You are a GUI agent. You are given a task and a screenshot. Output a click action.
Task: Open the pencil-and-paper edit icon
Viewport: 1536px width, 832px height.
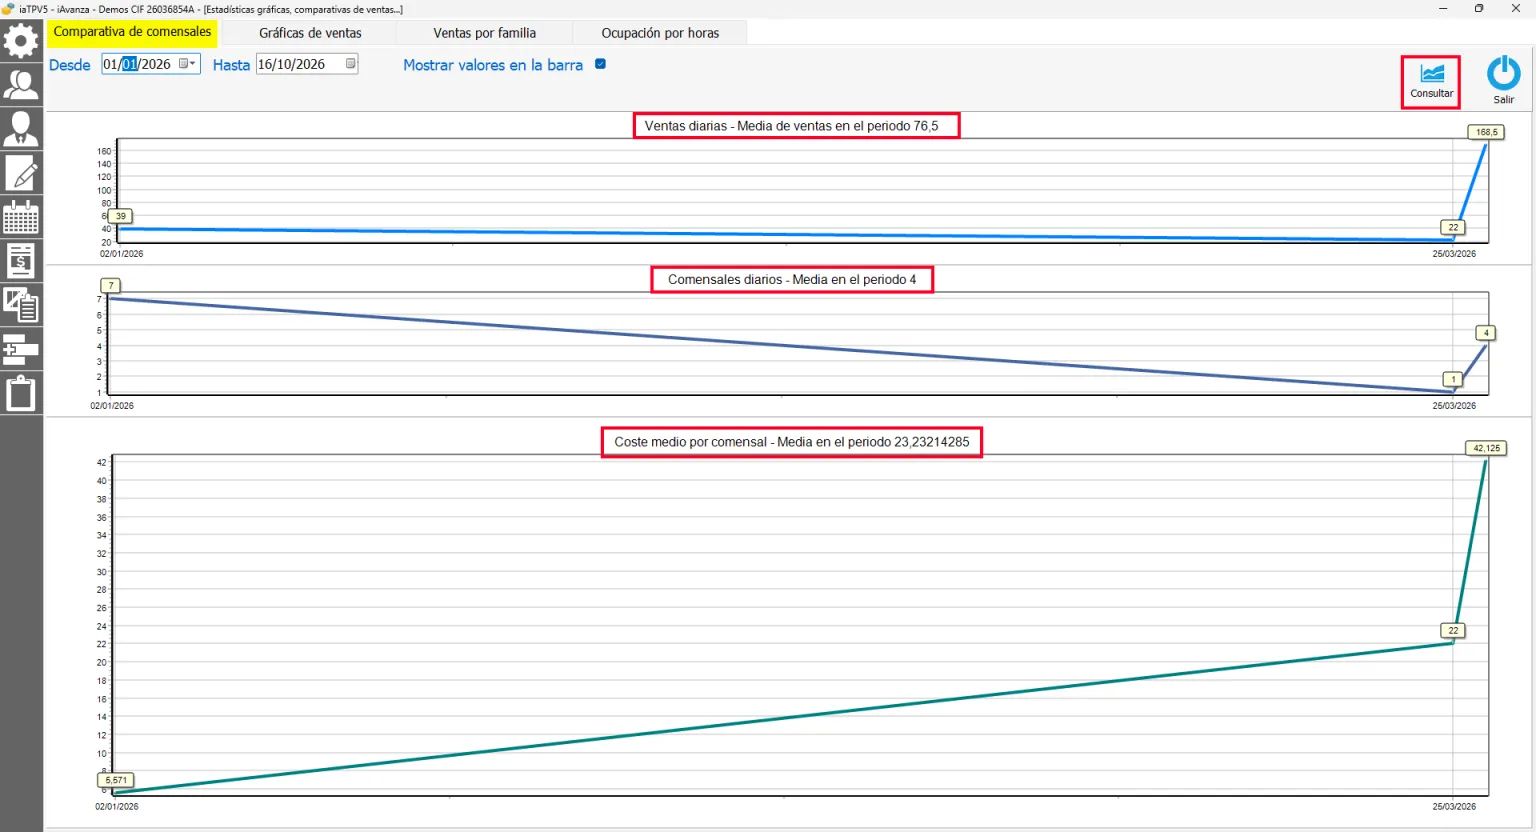tap(21, 173)
